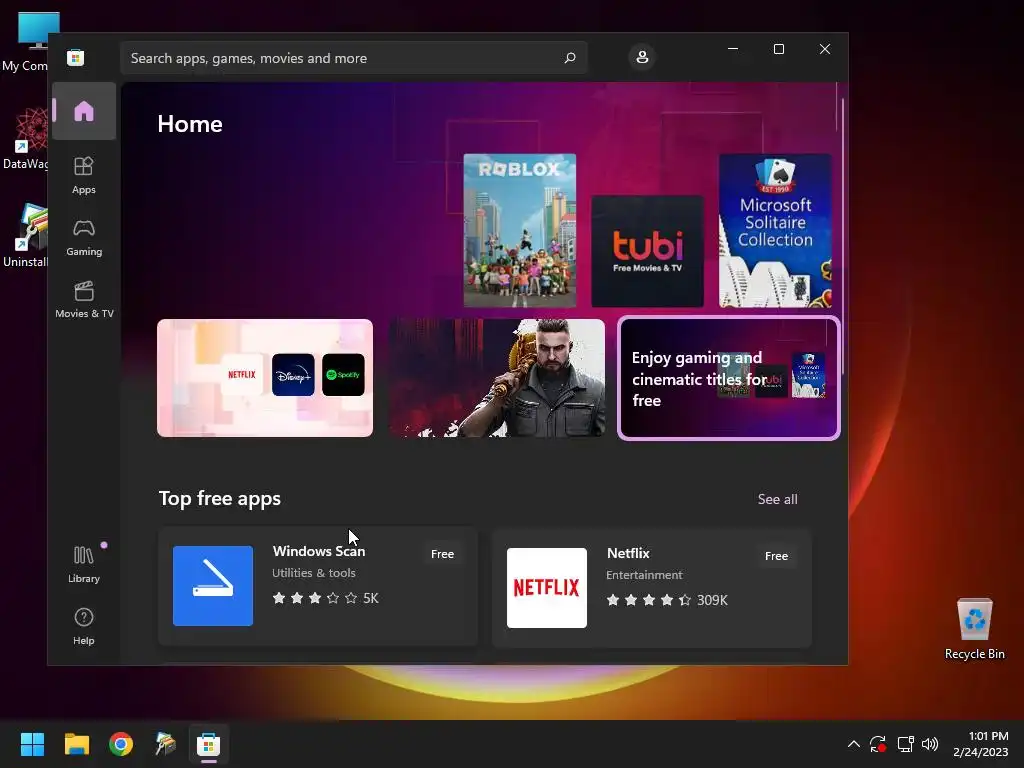1024x768 pixels.
Task: Click the Windows Scan app icon
Action: tap(213, 586)
